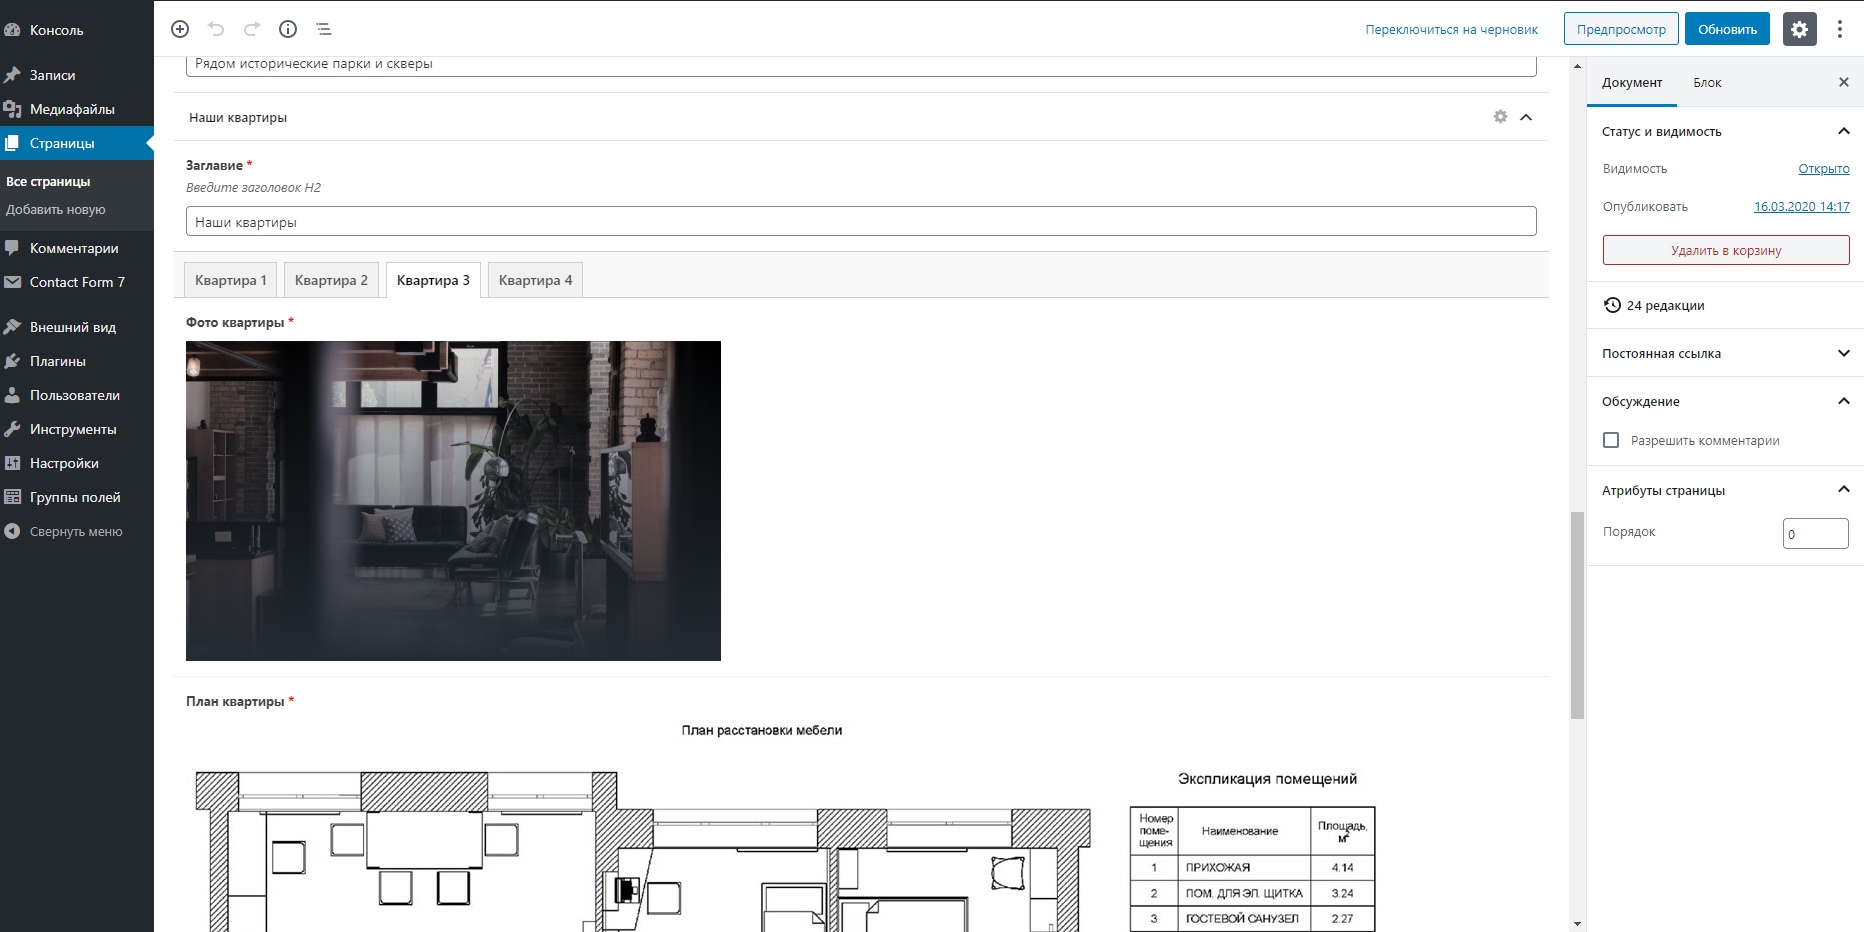This screenshot has height=932, width=1864.
Task: Open the content structure info icon
Action: (x=288, y=29)
